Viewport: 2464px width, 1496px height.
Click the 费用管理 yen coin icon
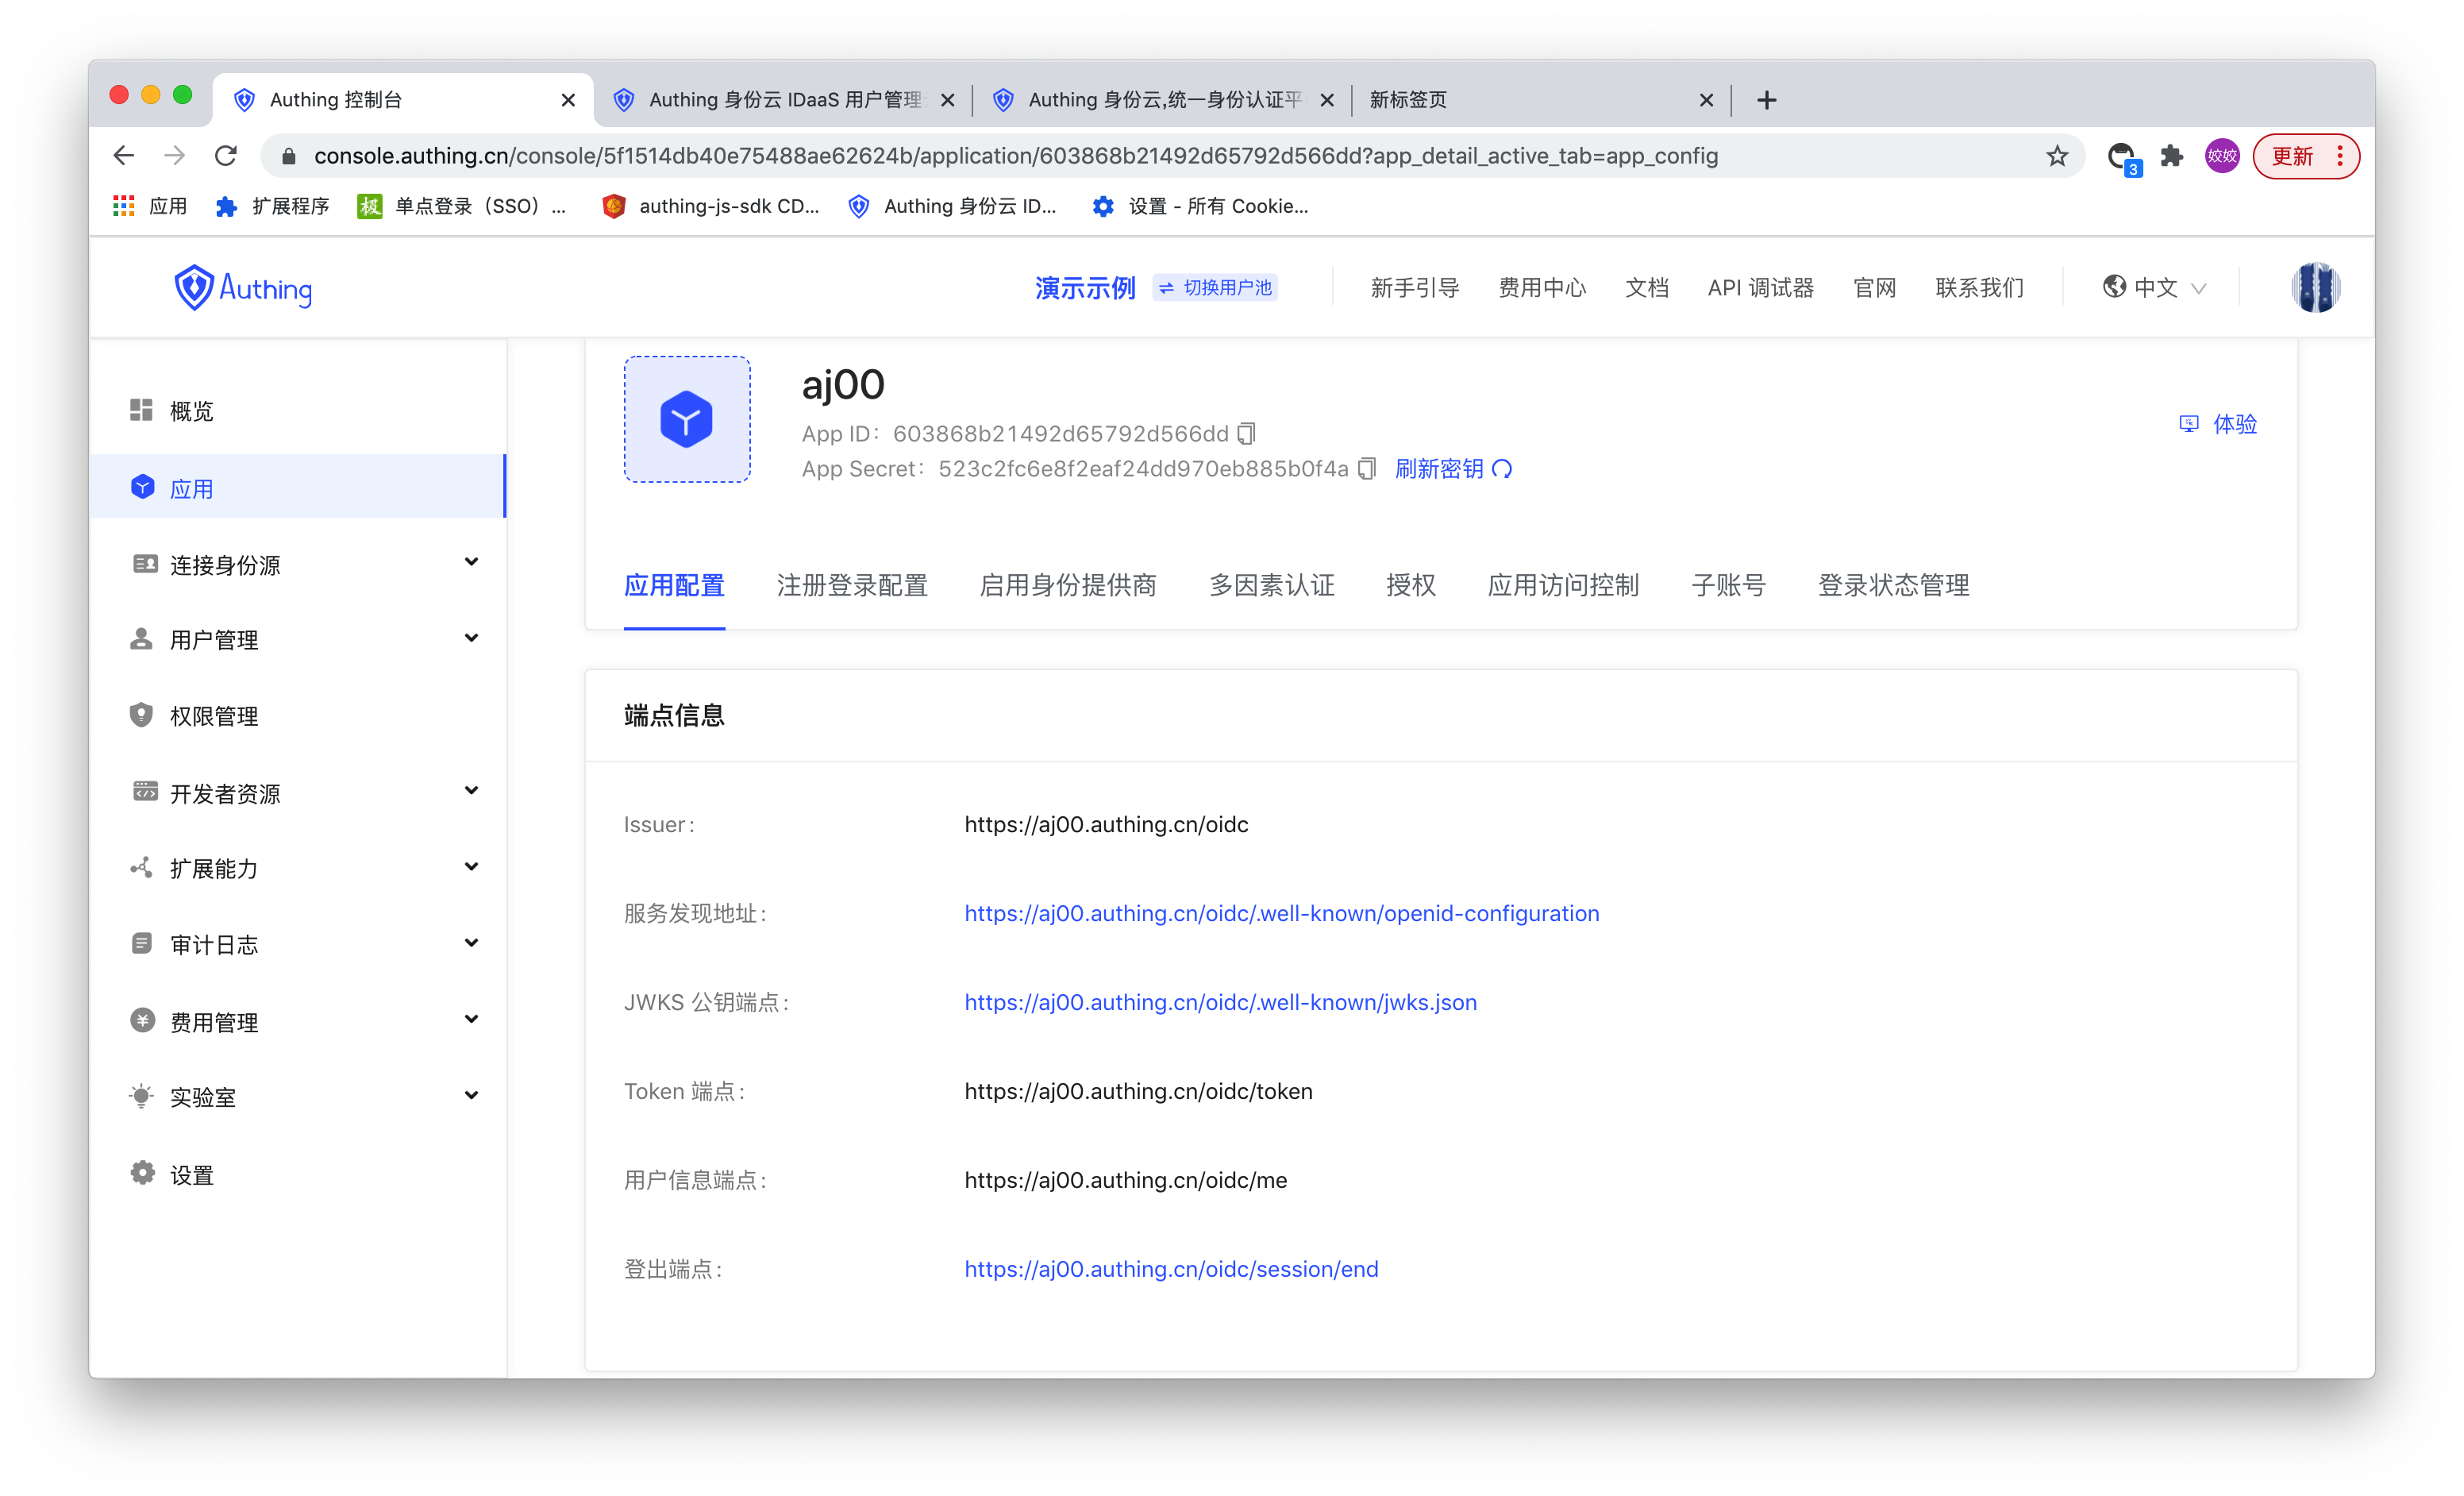click(x=142, y=1020)
